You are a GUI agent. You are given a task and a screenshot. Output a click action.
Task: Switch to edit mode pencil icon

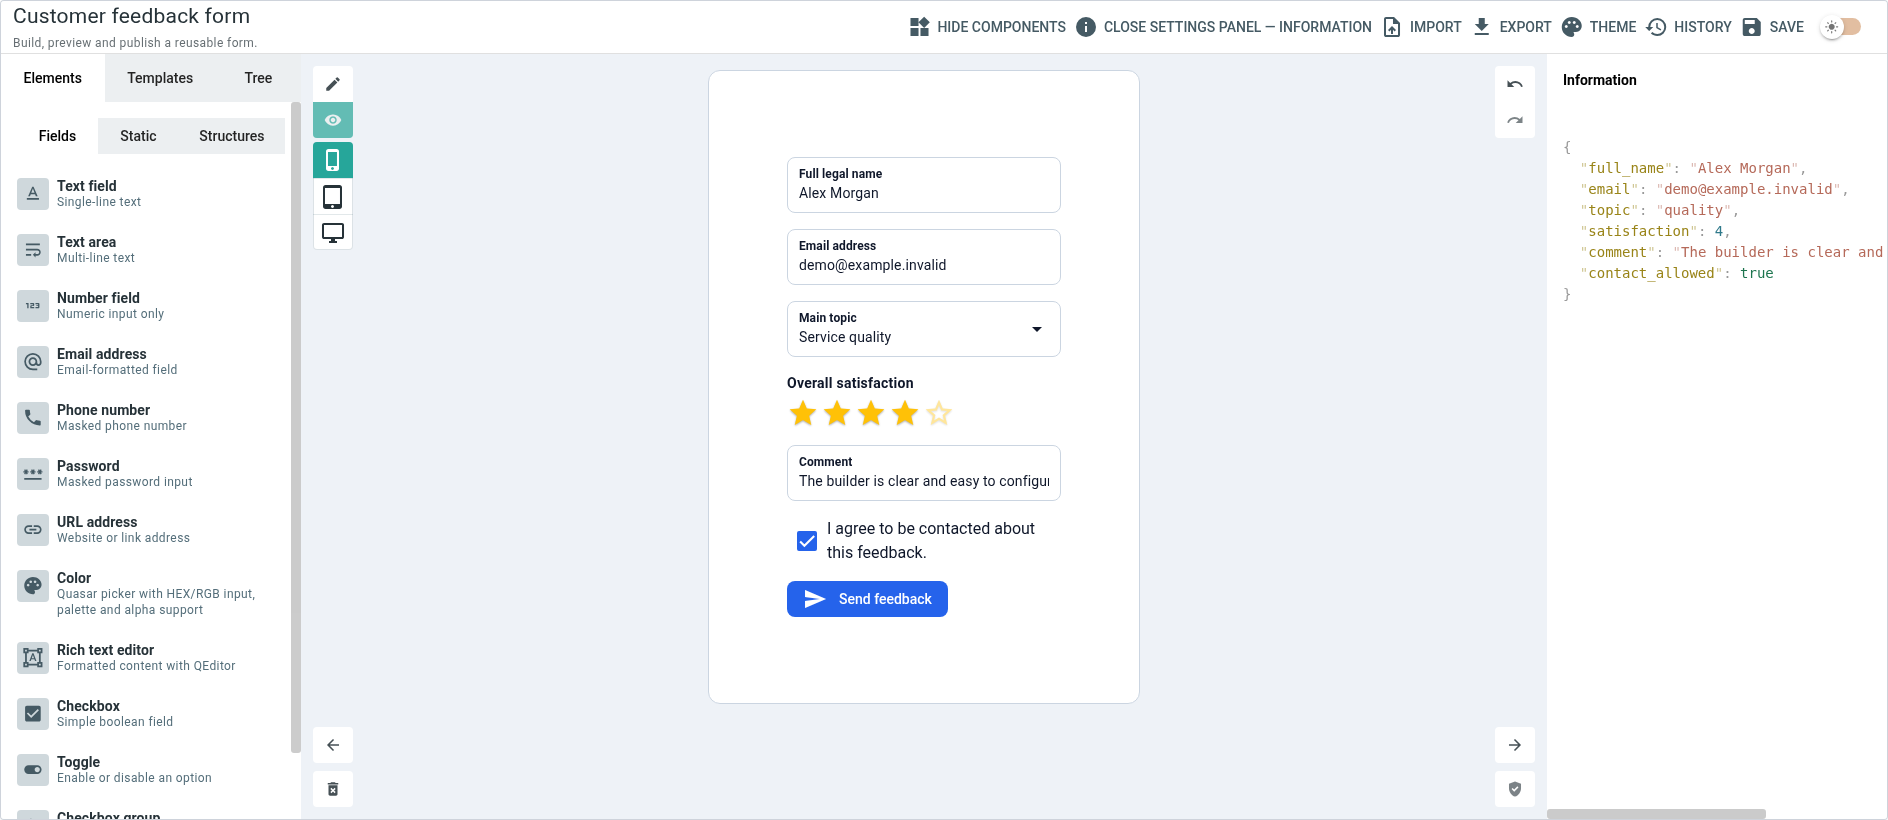pos(333,84)
